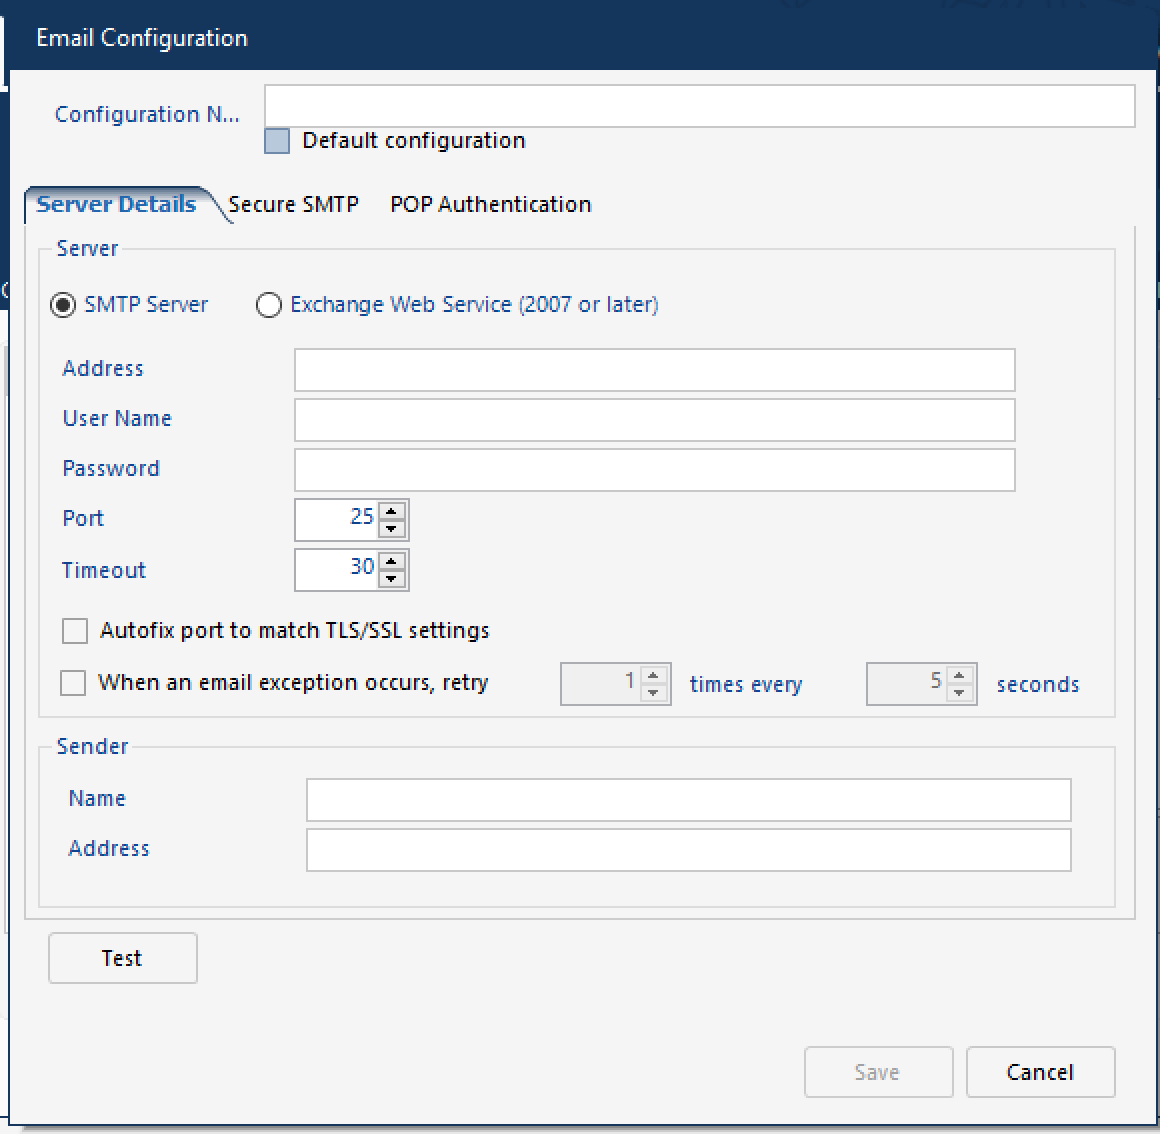Image resolution: width=1160 pixels, height=1134 pixels.
Task: Decrease the Port value with down arrow
Action: click(x=392, y=529)
